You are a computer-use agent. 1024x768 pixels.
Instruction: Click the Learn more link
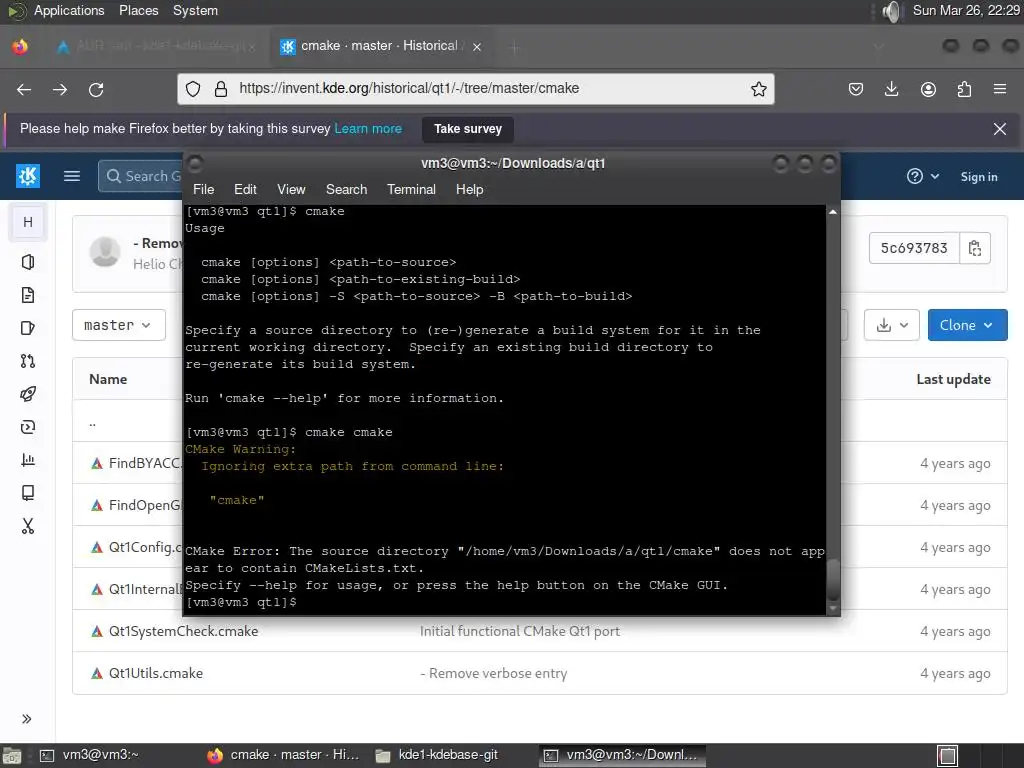(368, 129)
